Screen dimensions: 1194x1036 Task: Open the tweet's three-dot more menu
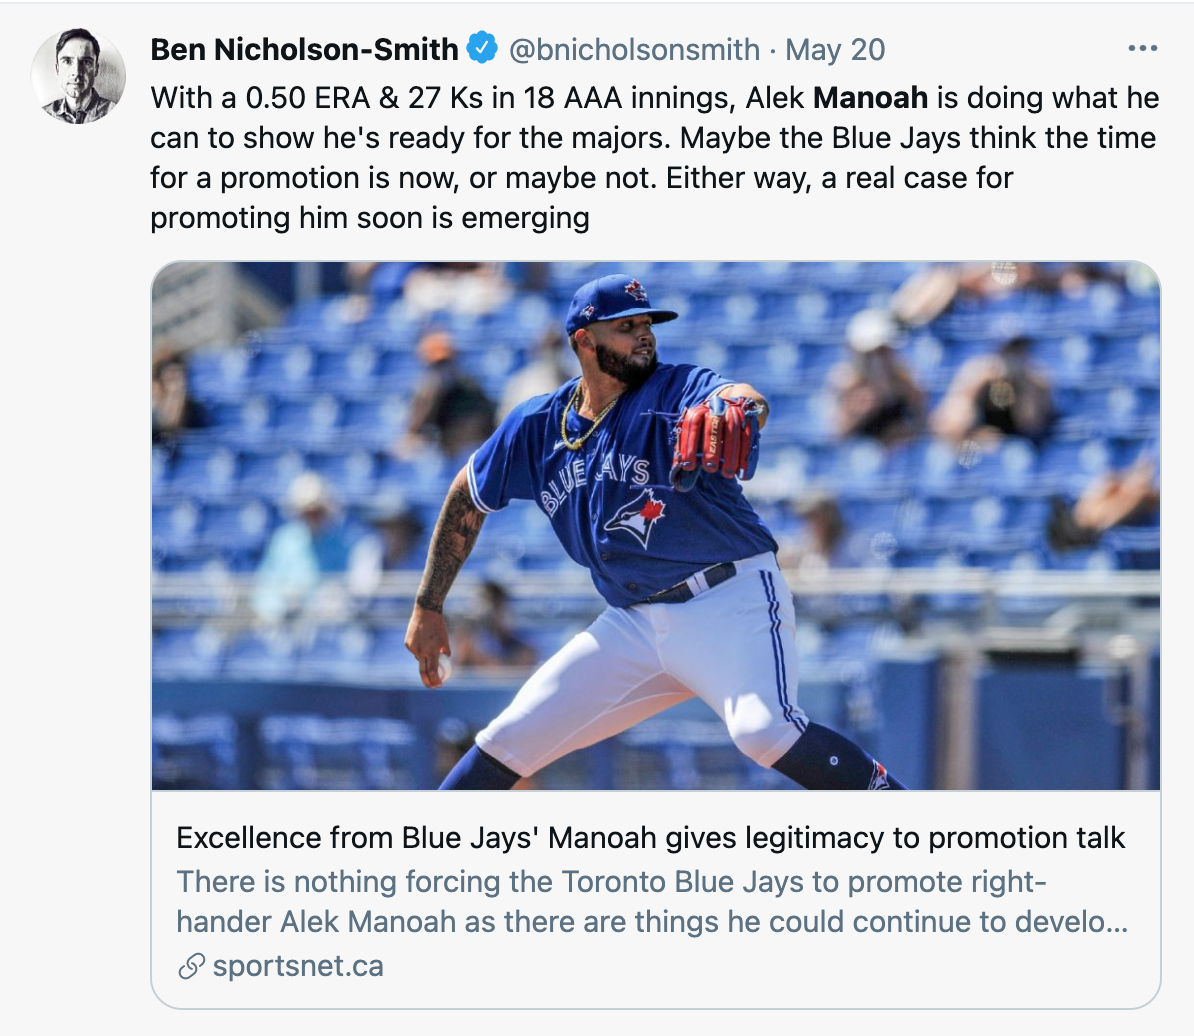(x=1142, y=49)
